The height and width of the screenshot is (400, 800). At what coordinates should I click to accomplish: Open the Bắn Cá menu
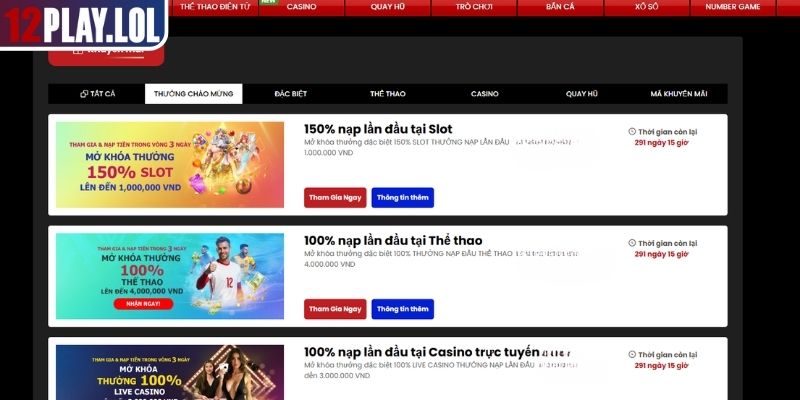coord(560,7)
